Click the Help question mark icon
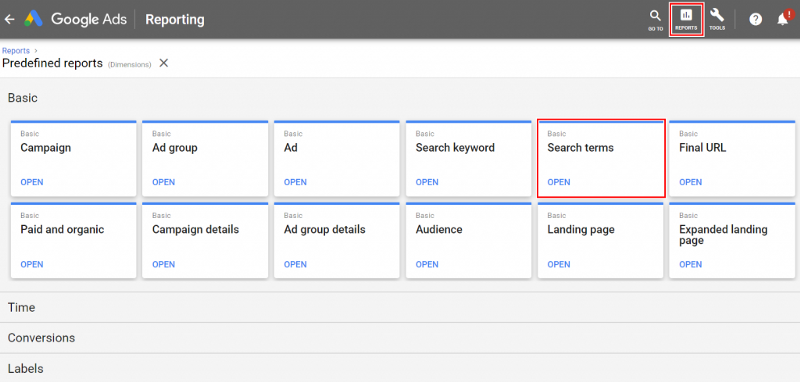Viewport: 800px width, 382px height. coord(756,19)
